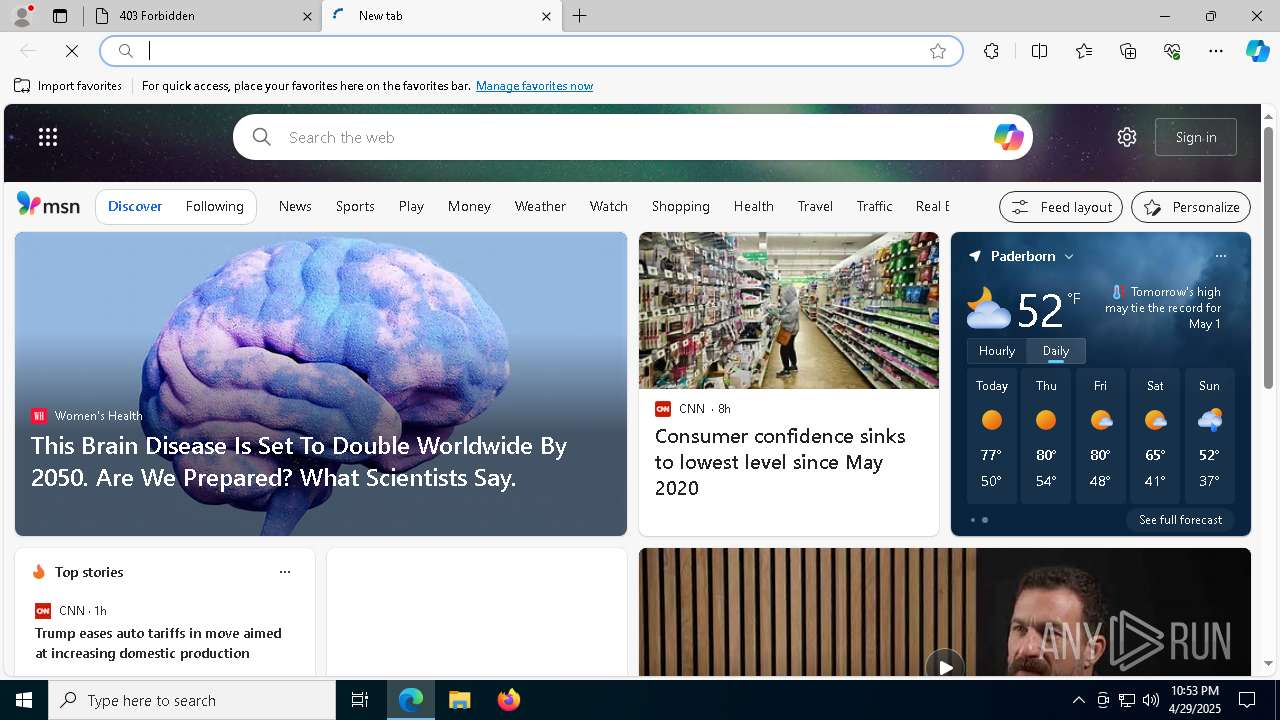Click Manage favorites now link
The height and width of the screenshot is (720, 1280).
point(534,86)
